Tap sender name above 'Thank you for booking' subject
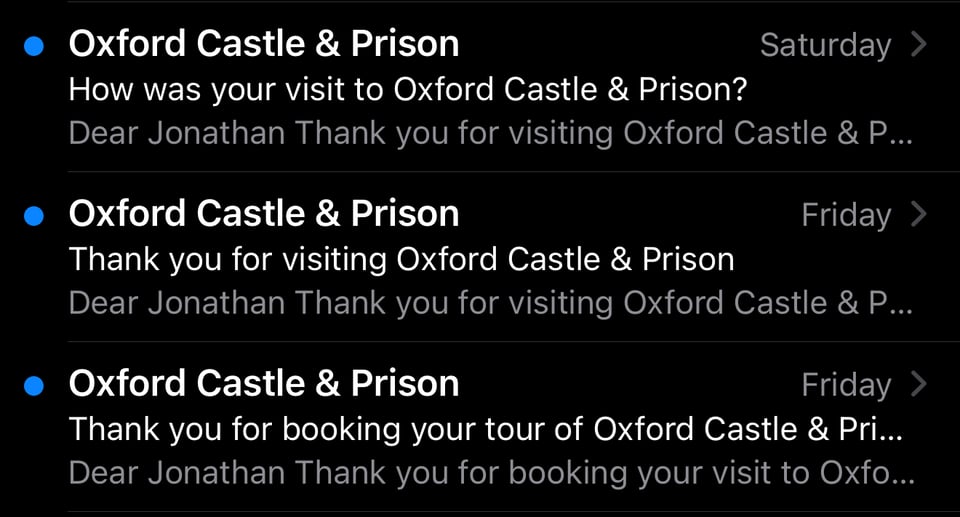Image resolution: width=960 pixels, height=517 pixels. (x=264, y=384)
